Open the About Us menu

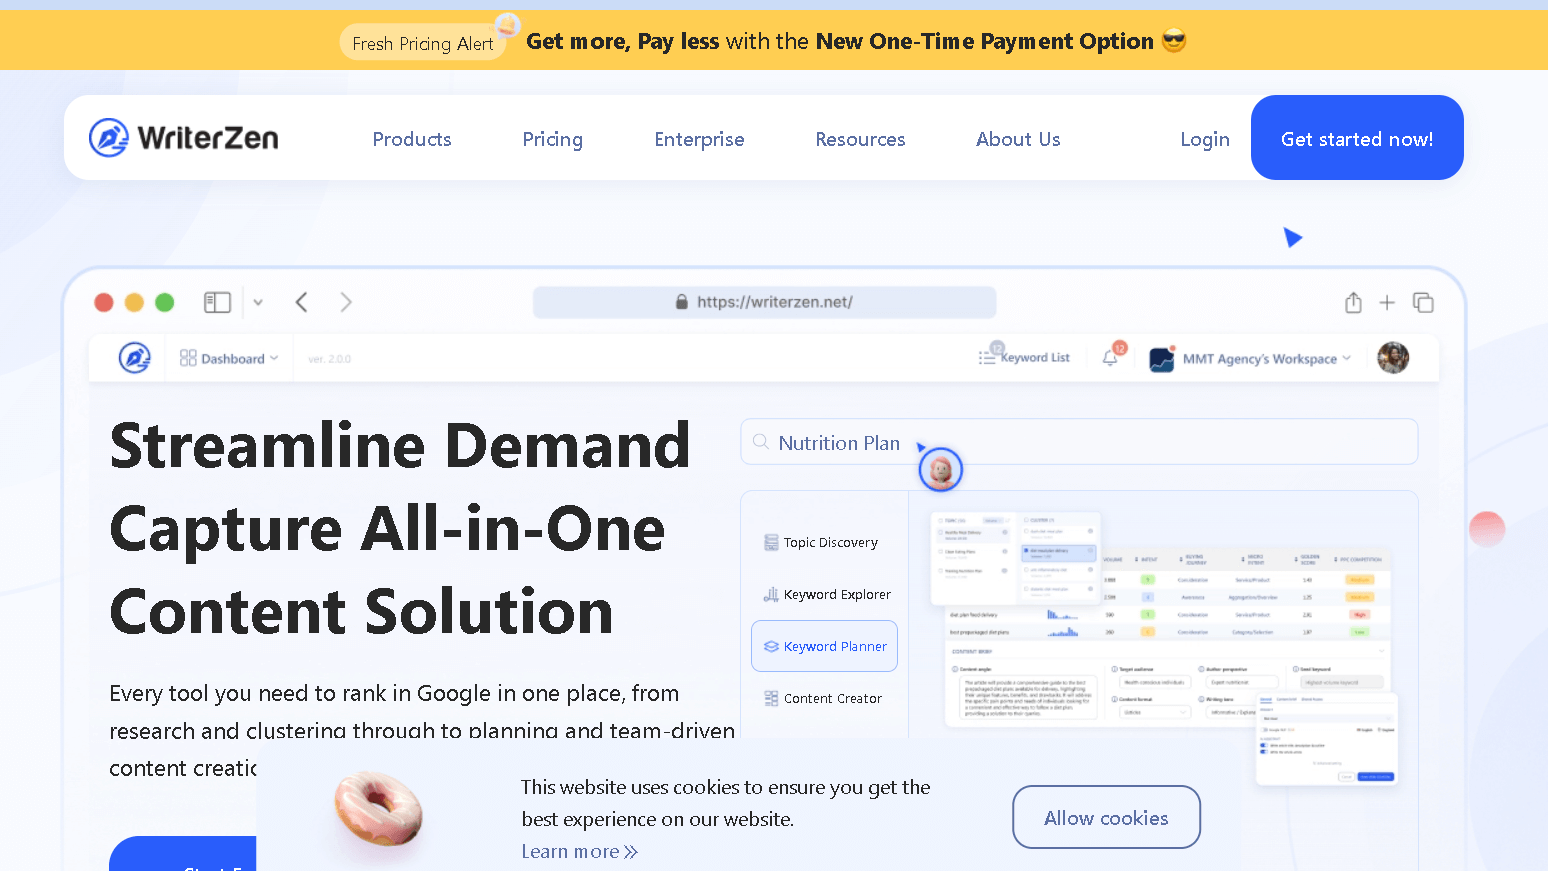coord(1018,139)
